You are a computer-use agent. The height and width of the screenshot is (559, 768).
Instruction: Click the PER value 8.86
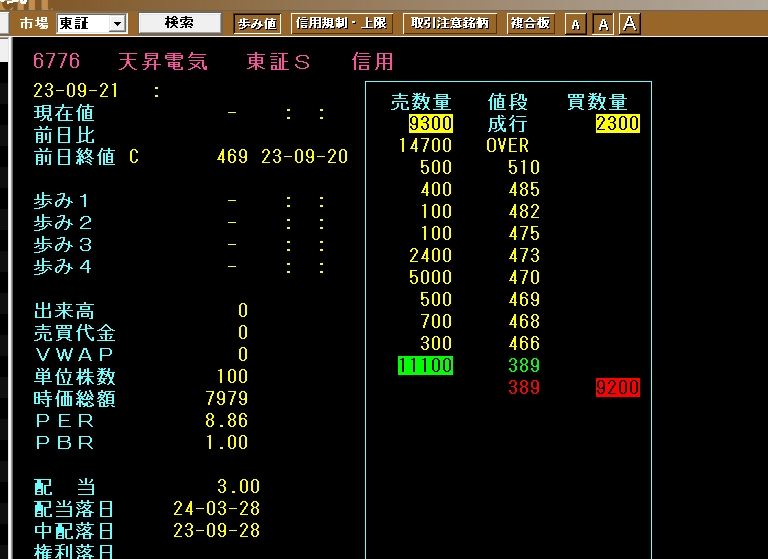coord(227,420)
